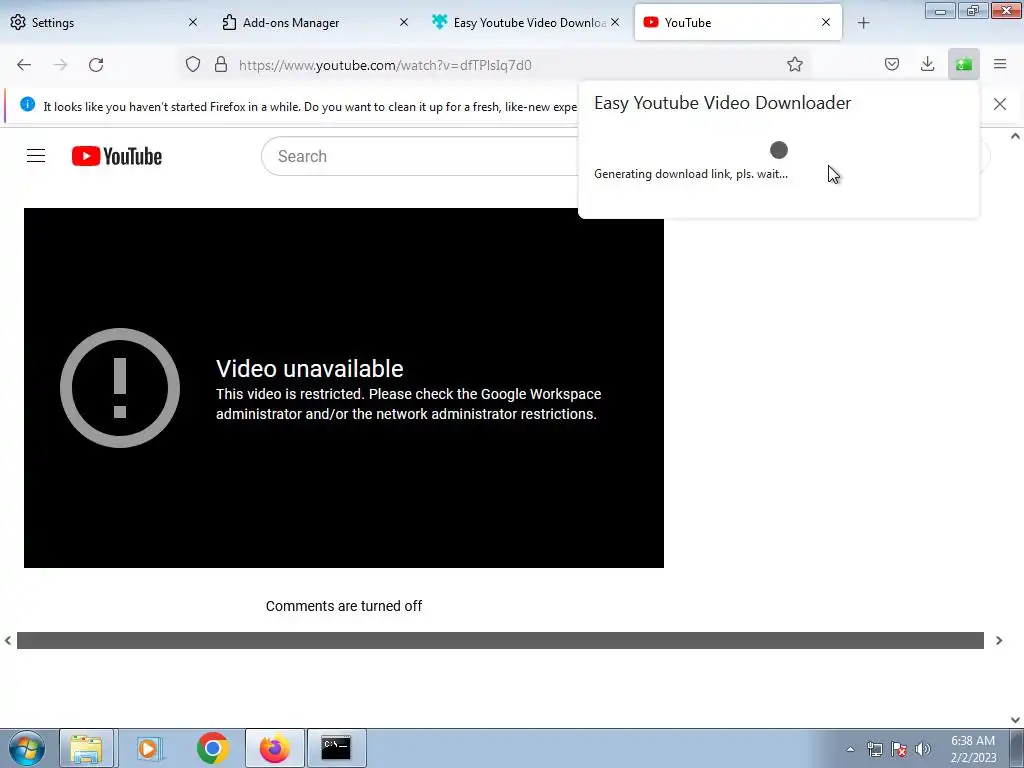1024x768 pixels.
Task: Open the network status tray icon
Action: pyautogui.click(x=874, y=749)
